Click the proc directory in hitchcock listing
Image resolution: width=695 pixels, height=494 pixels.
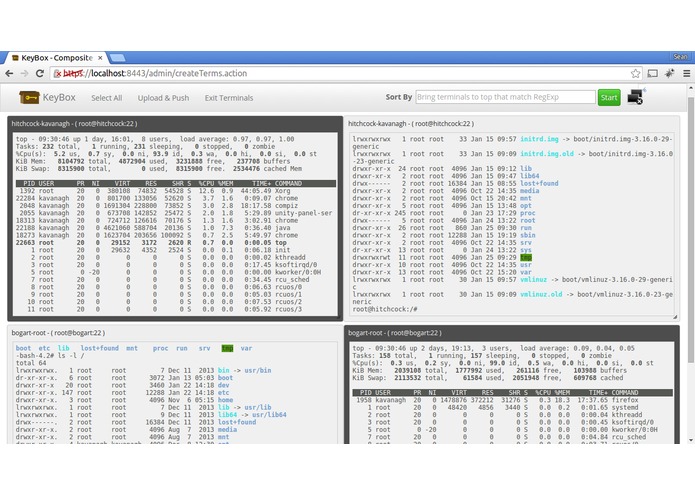[x=527, y=213]
